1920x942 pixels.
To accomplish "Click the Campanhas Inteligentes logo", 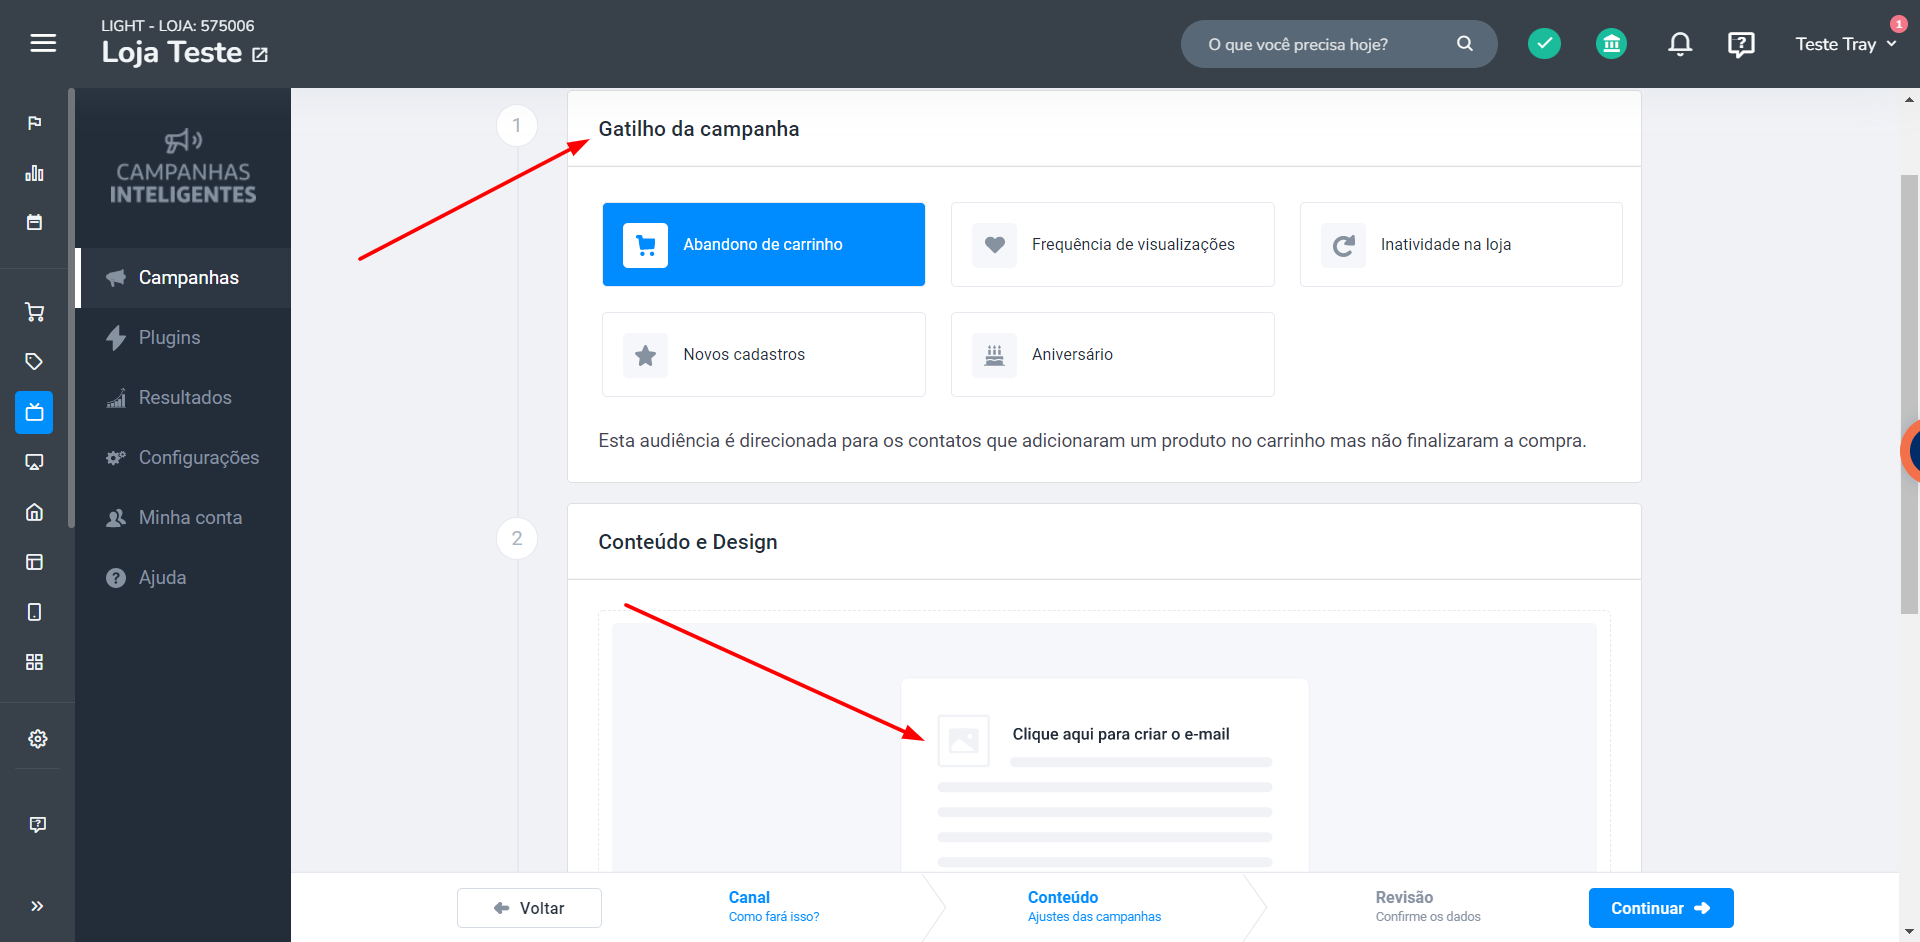I will [x=183, y=167].
